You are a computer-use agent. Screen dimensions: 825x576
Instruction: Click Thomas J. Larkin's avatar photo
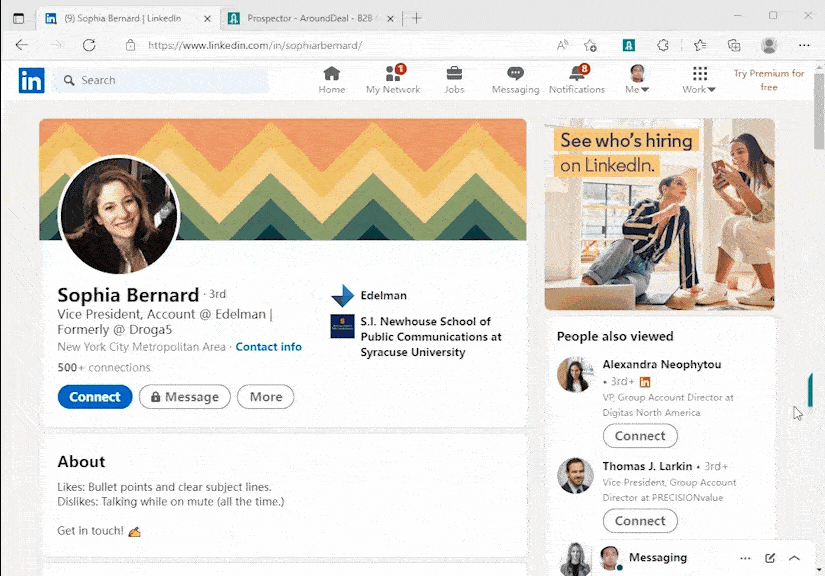[x=575, y=476]
